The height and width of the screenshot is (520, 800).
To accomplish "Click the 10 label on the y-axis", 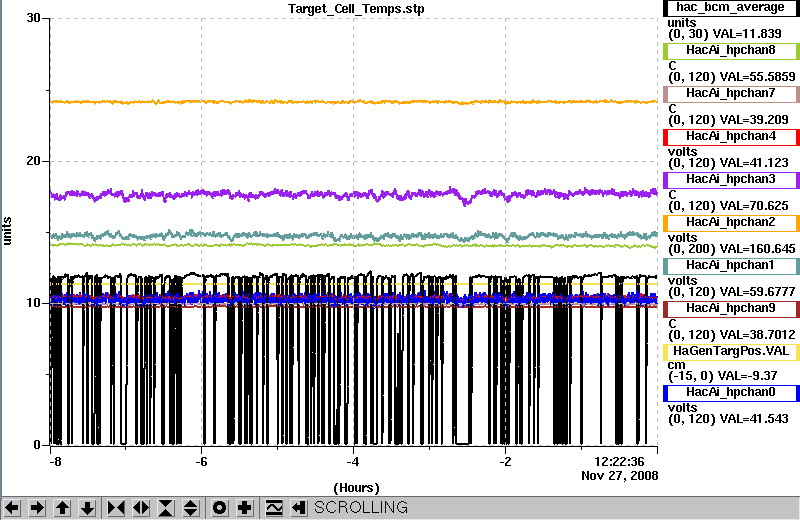I will coord(33,303).
